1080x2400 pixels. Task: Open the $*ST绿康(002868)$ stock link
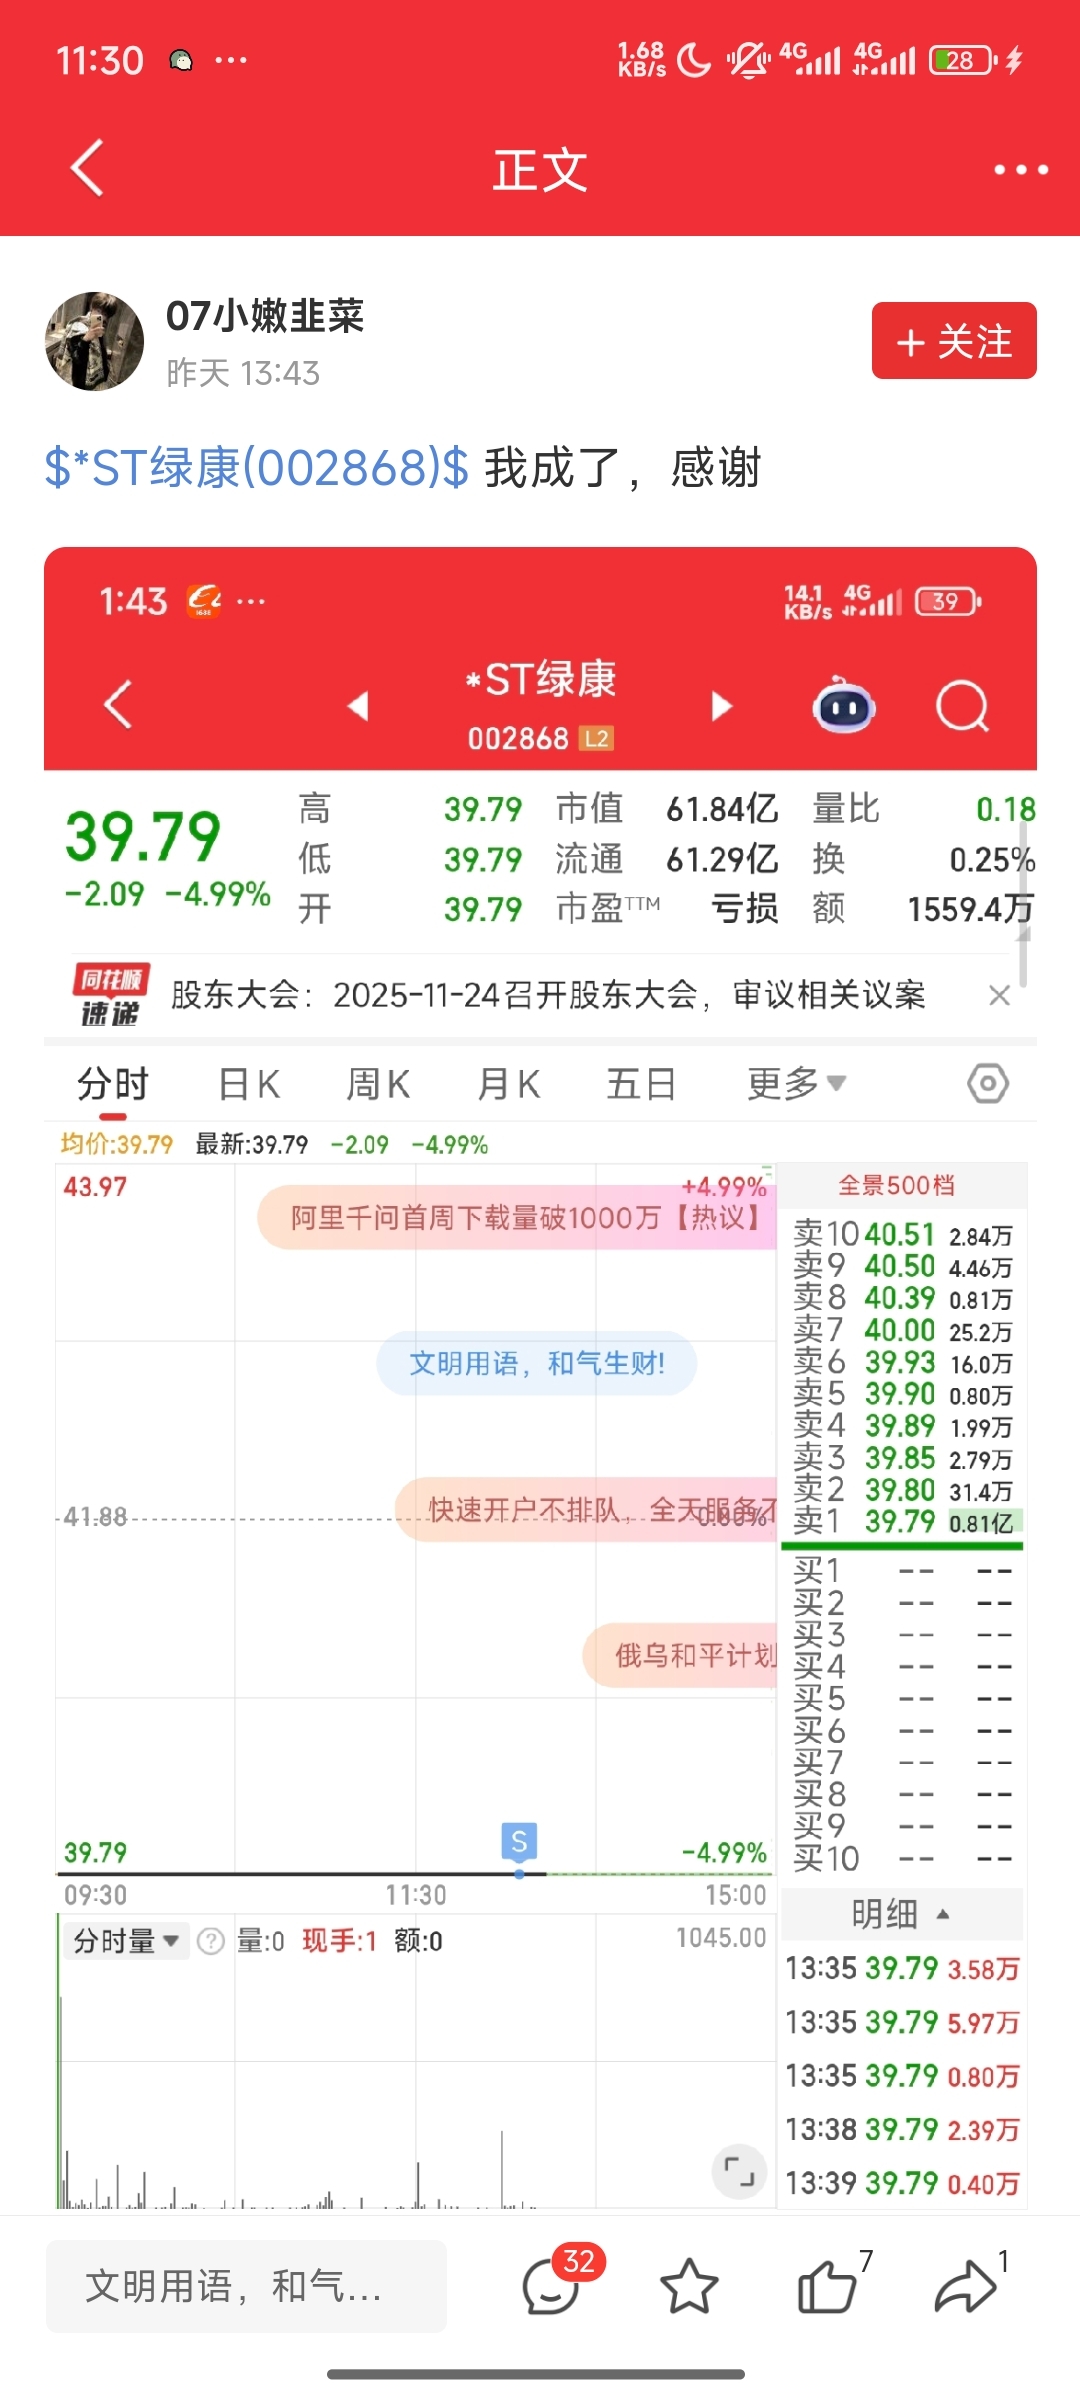pos(257,468)
